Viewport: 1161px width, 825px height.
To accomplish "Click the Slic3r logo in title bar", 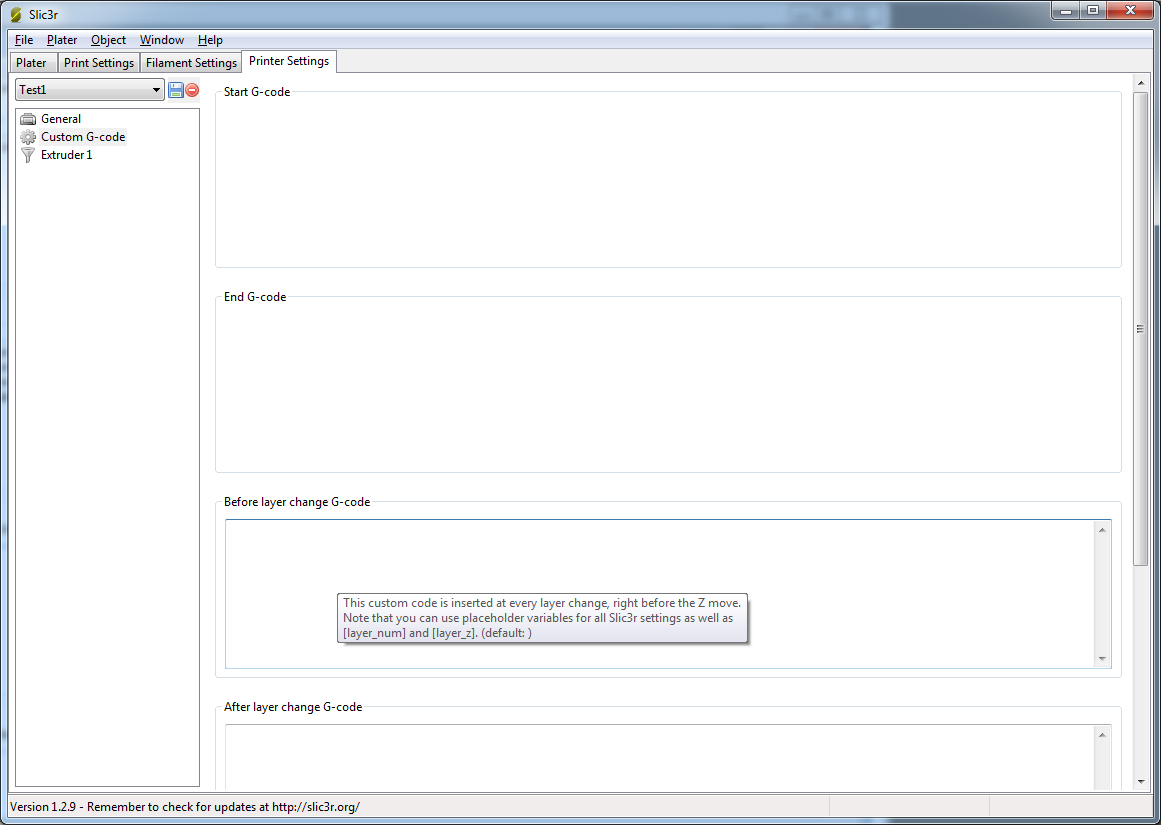I will (15, 12).
